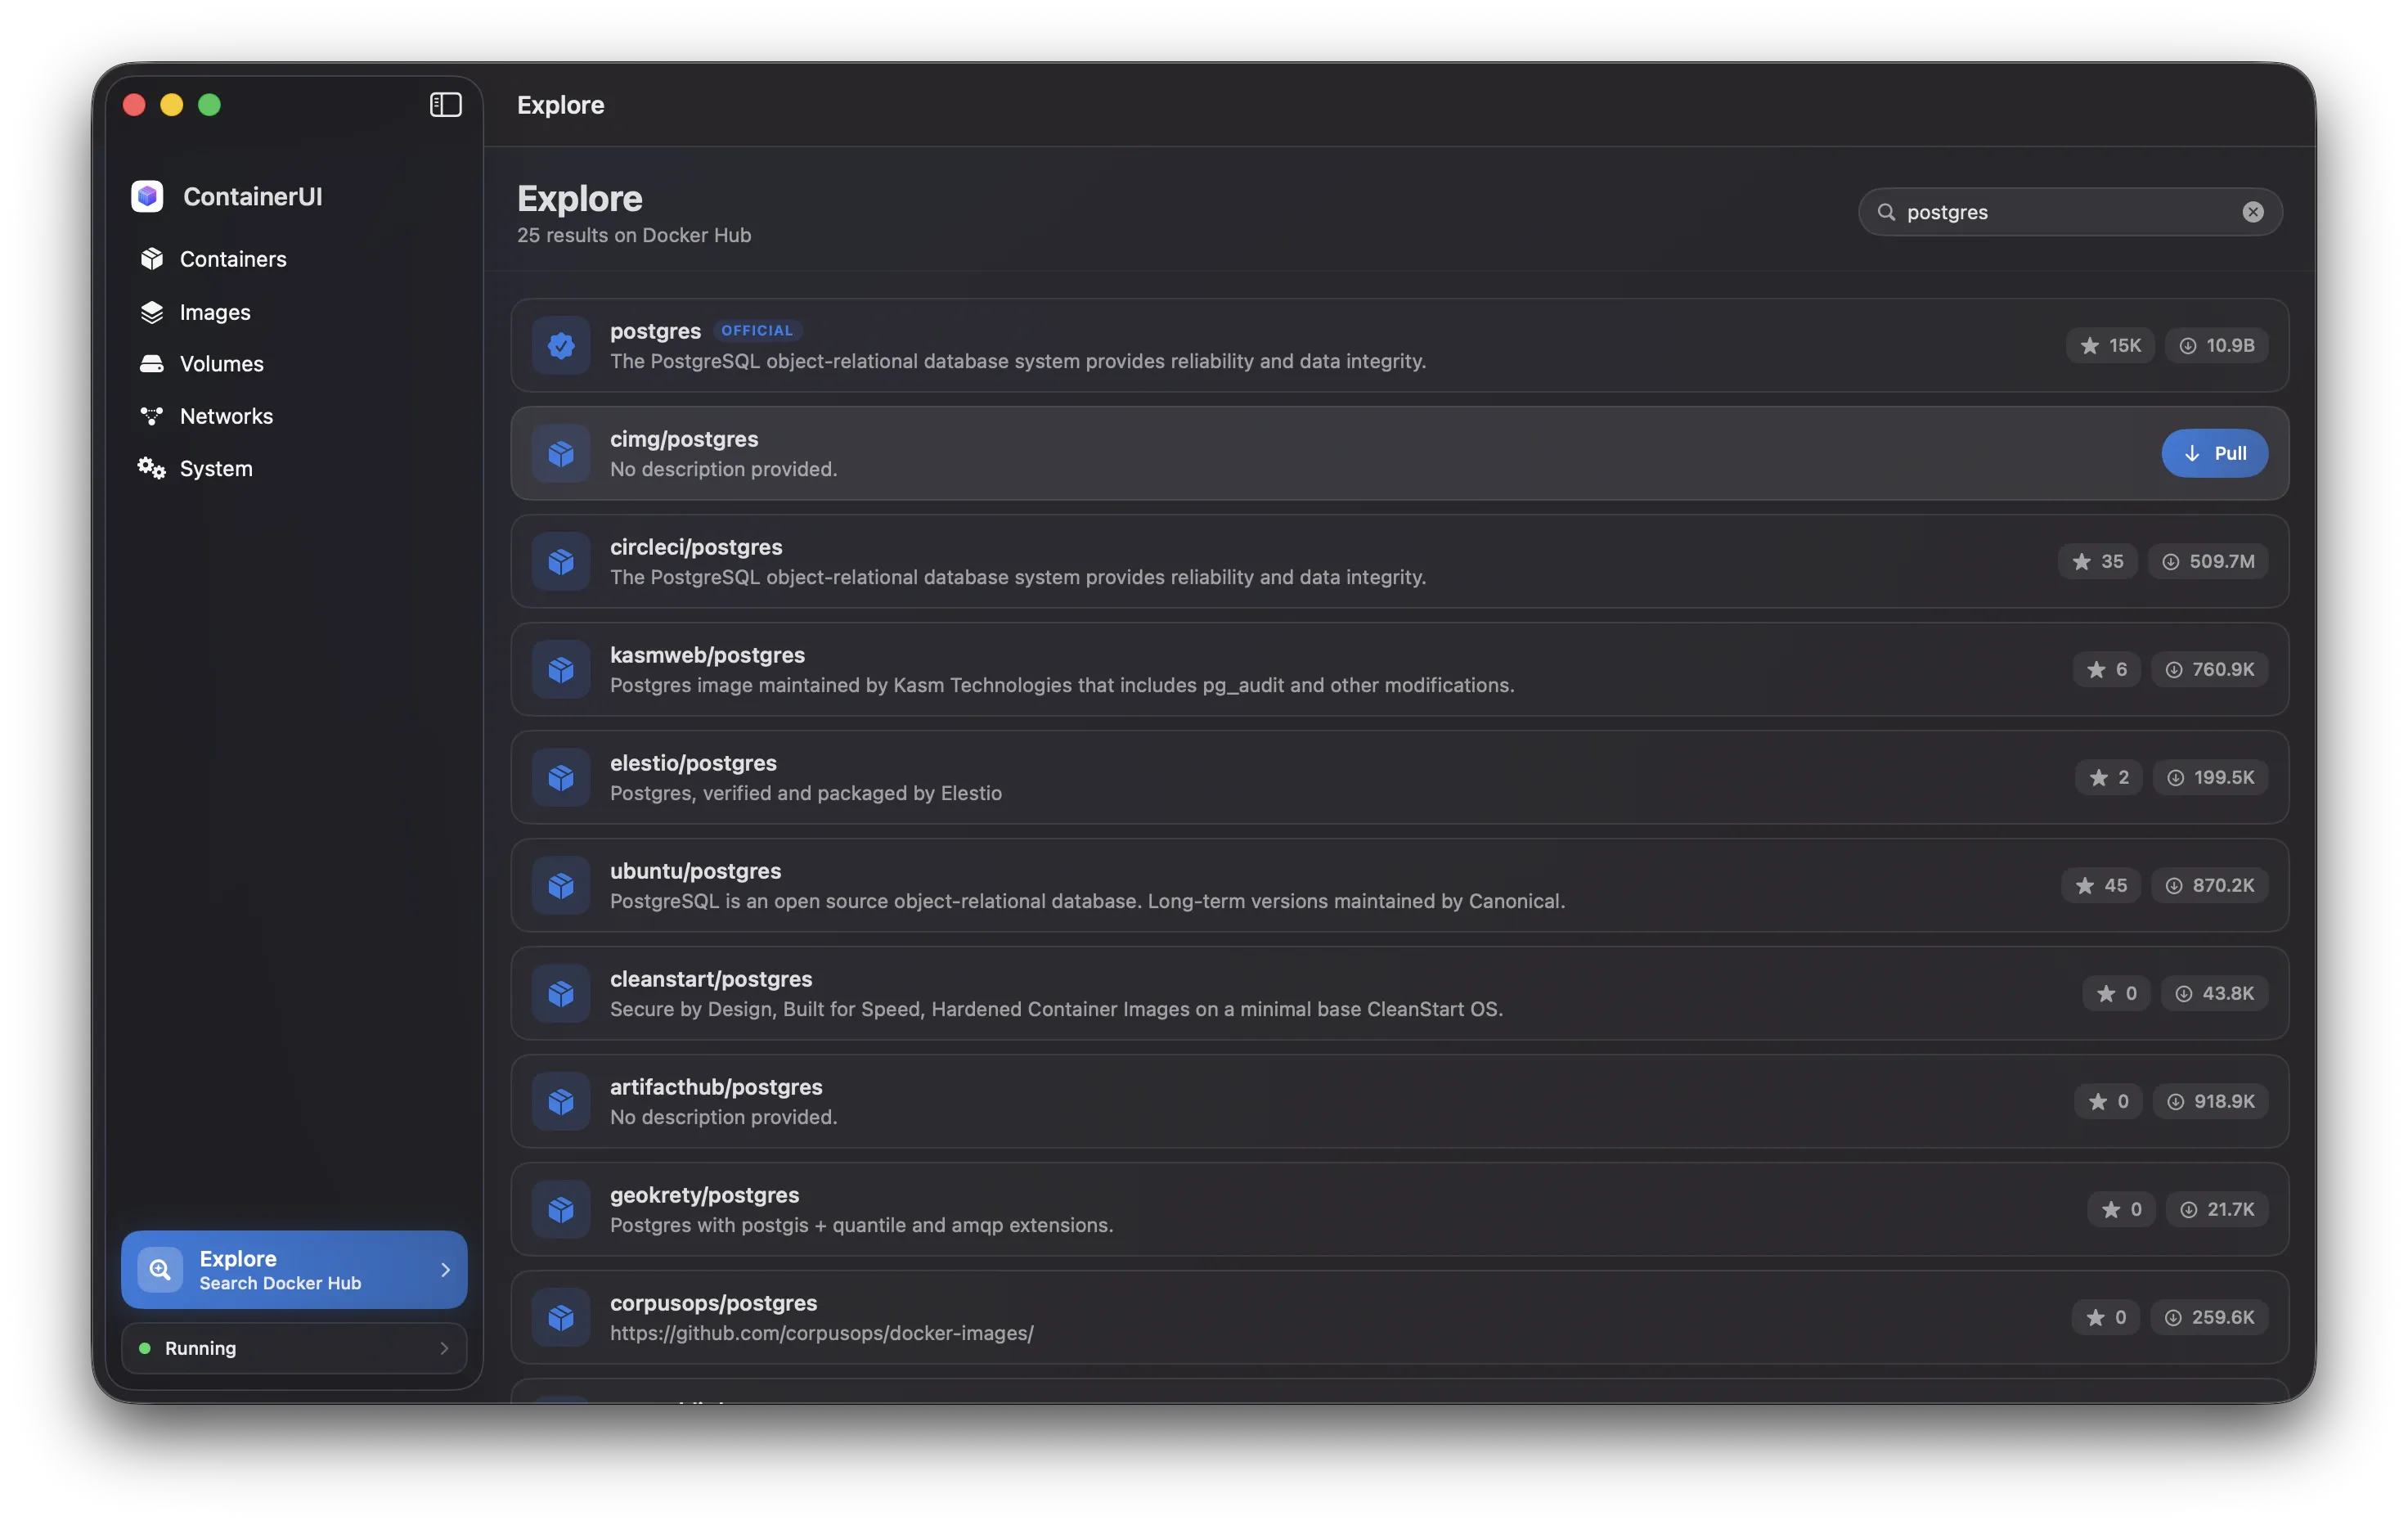The image size is (2408, 1525).
Task: Open the Running status row
Action: tap(294, 1348)
